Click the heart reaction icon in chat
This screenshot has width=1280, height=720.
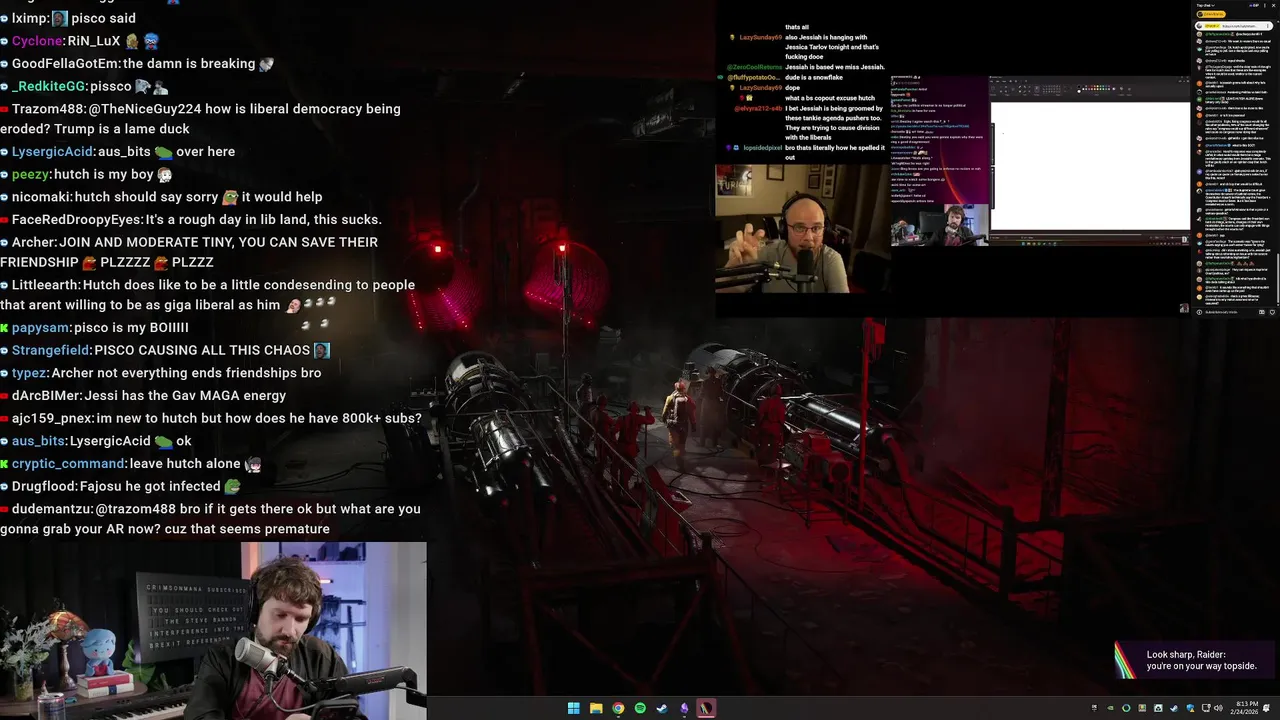pos(1272,312)
